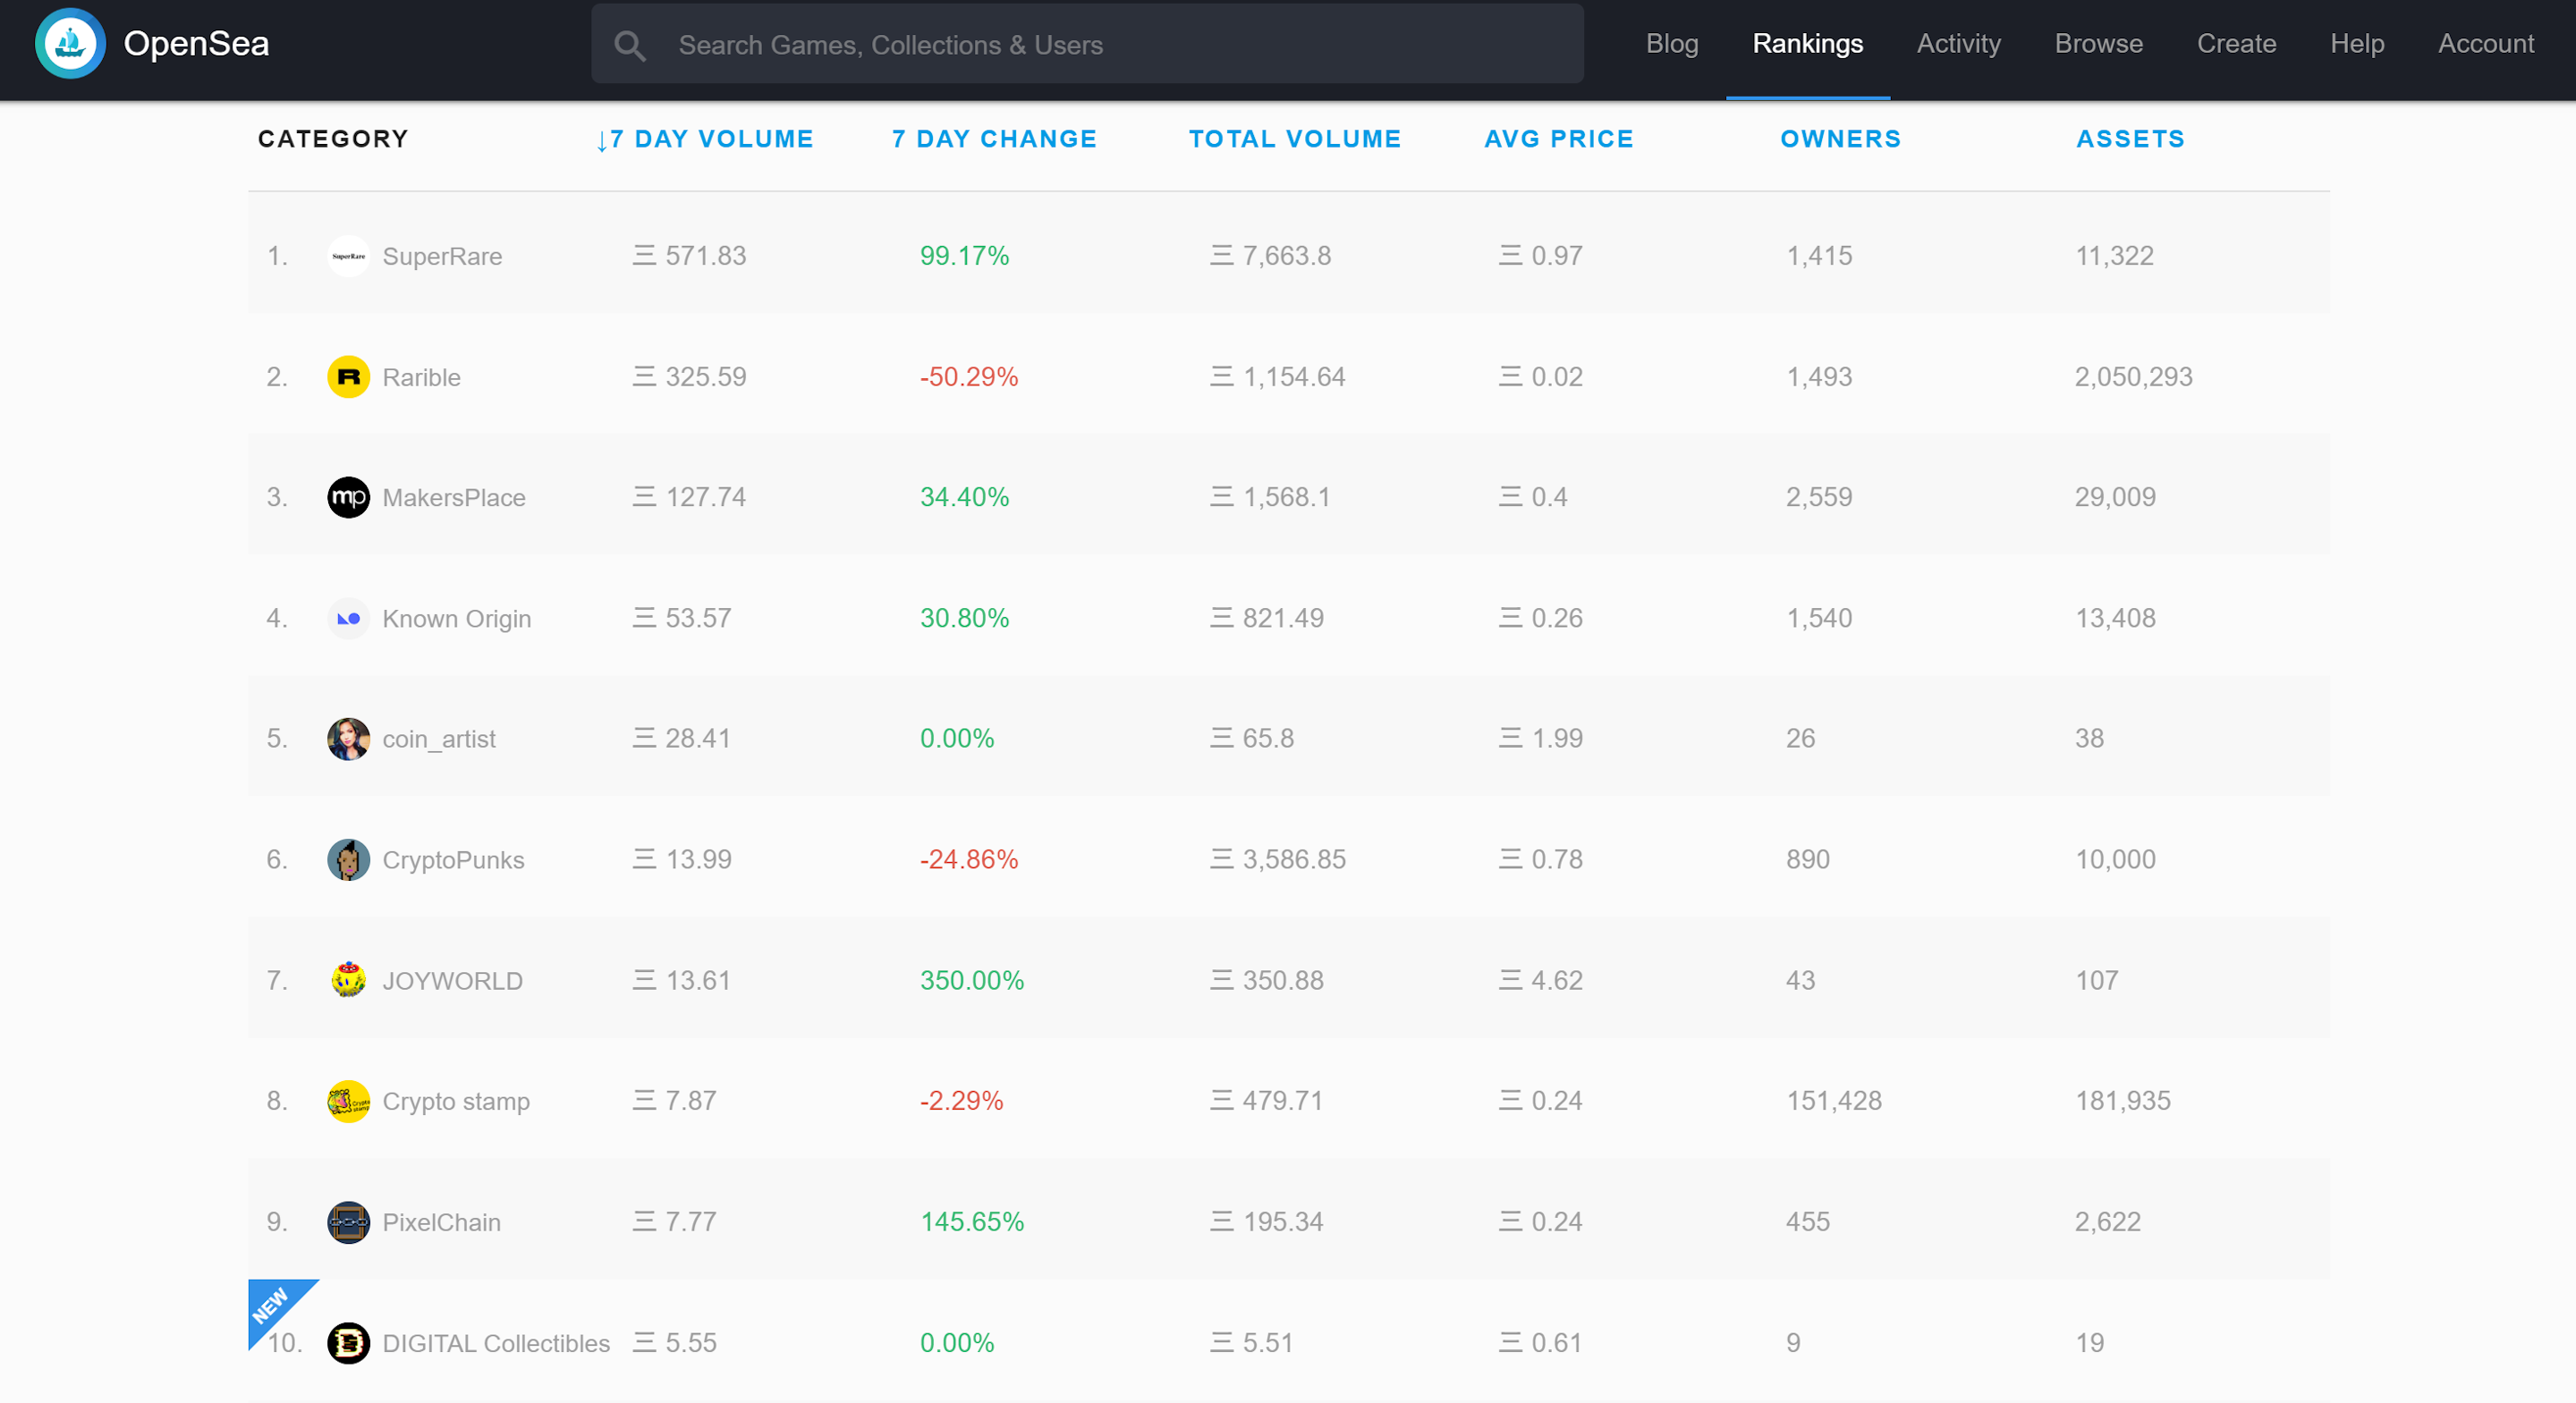
Task: Click MakersPlace's 2,559 owners value
Action: (1819, 497)
